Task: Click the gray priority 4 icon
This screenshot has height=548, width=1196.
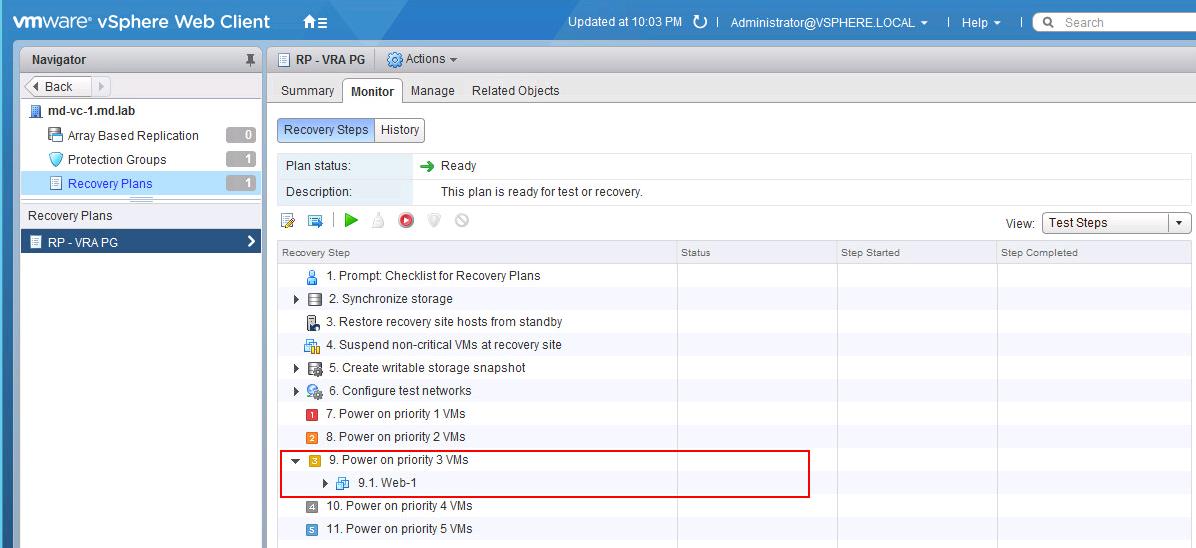Action: point(311,507)
